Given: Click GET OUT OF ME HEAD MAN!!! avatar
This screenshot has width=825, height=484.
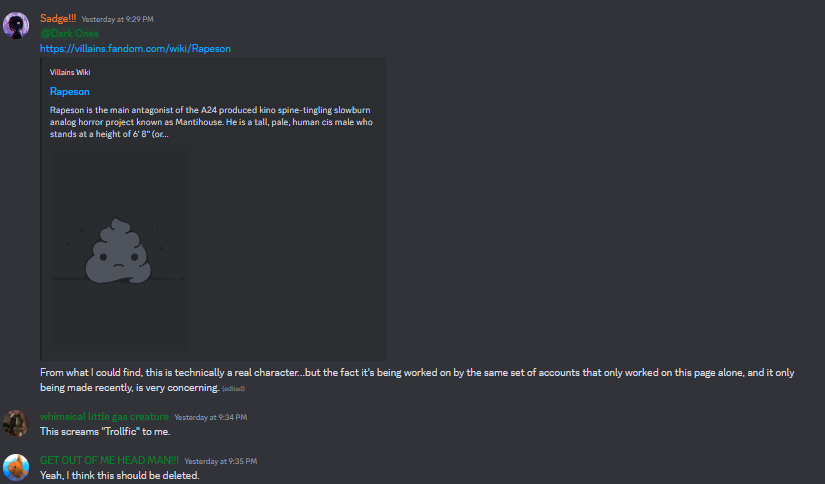Looking at the screenshot, I should 16,467.
